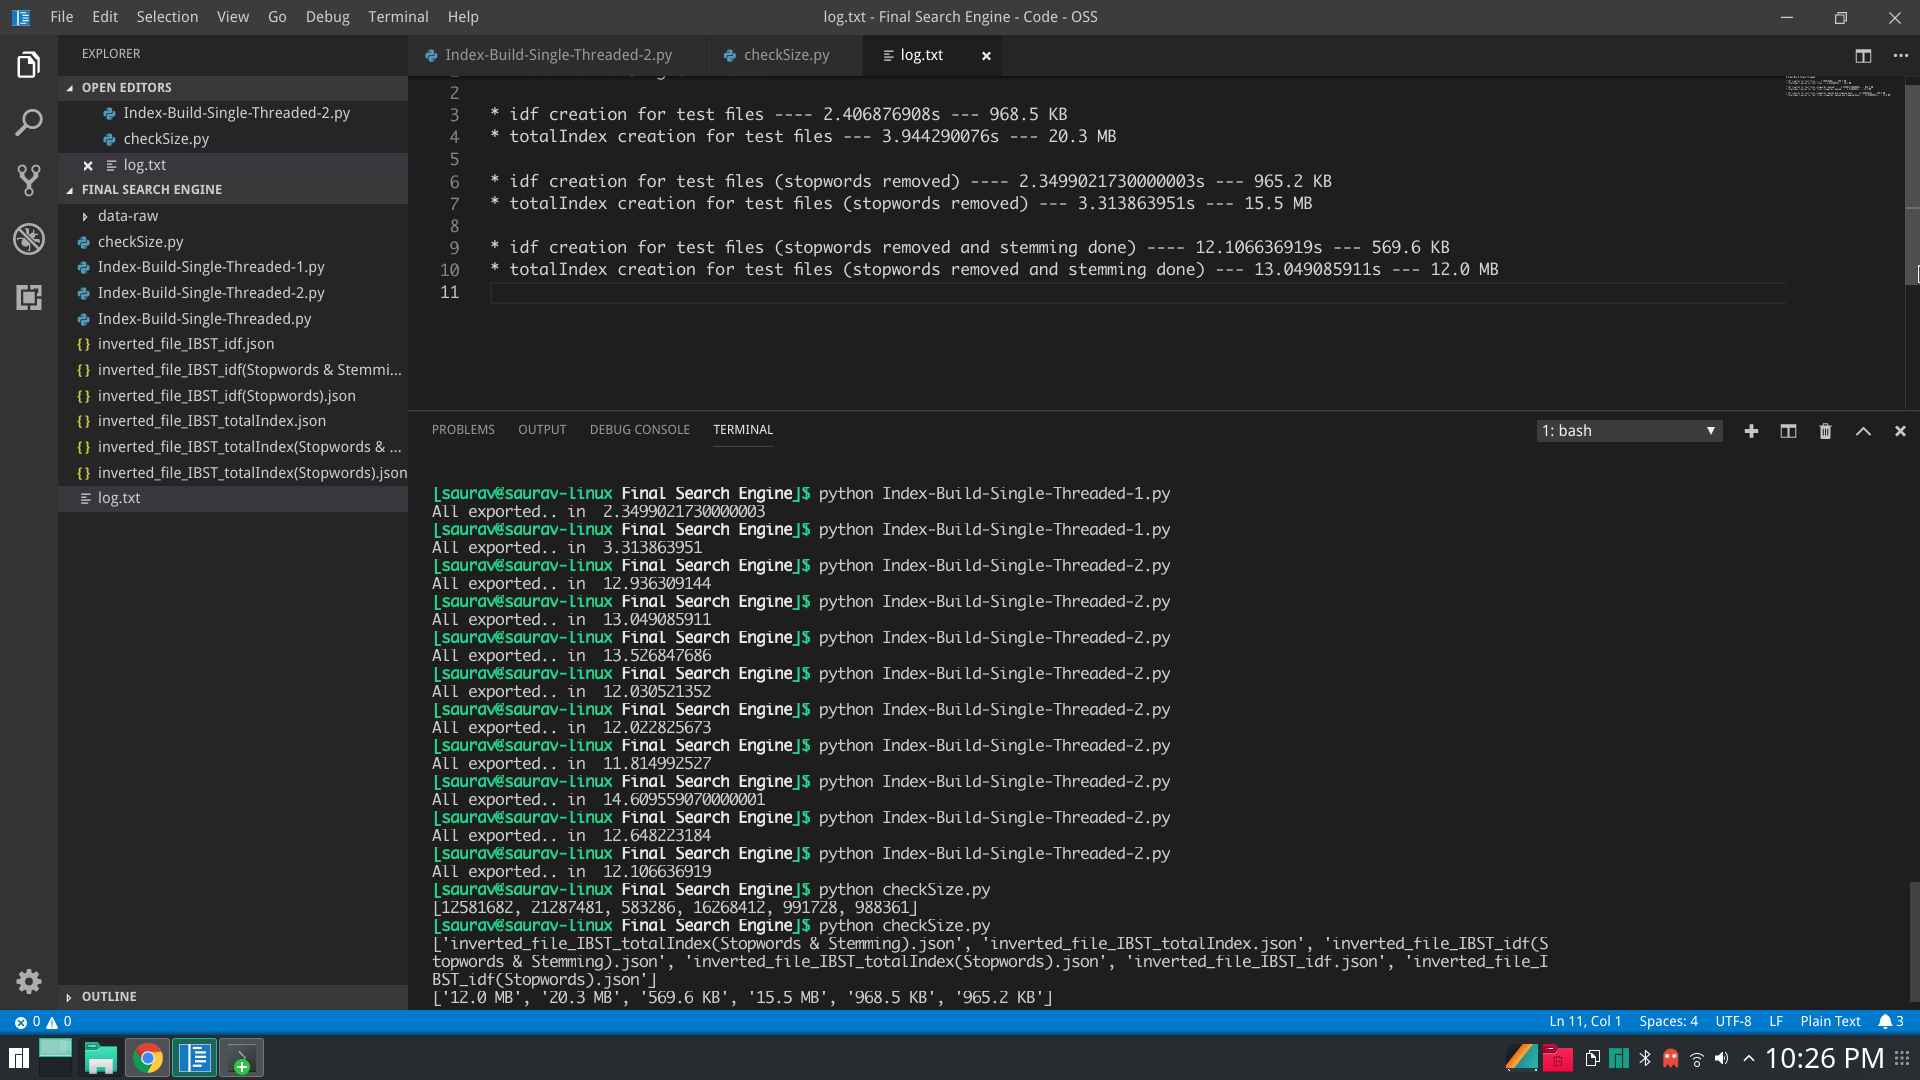Image resolution: width=1920 pixels, height=1080 pixels.
Task: Expand the data-raw folder
Action: point(127,216)
